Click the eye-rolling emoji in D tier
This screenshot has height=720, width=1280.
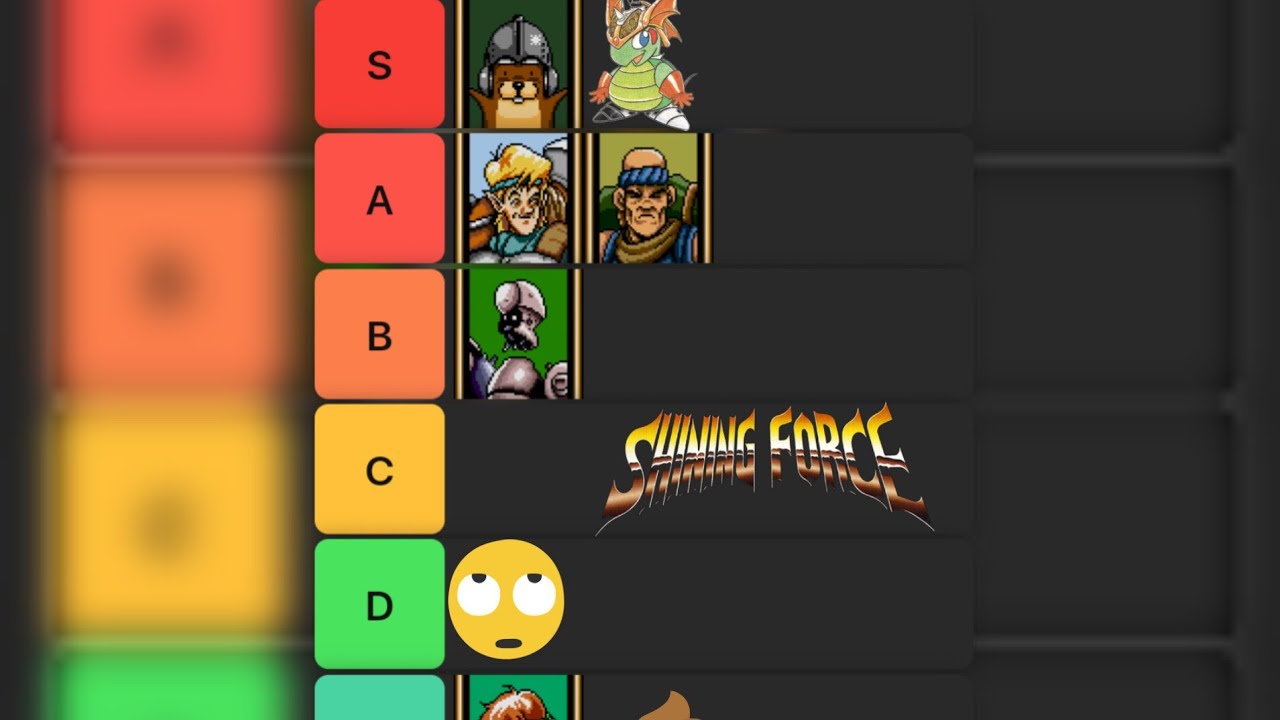pos(506,600)
